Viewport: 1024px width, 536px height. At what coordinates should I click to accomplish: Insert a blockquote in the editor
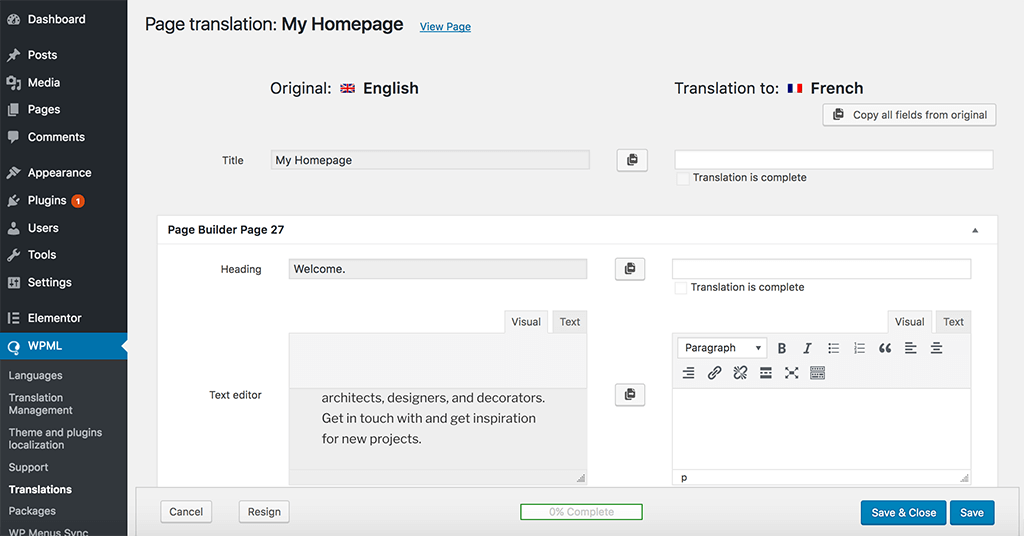coord(885,348)
